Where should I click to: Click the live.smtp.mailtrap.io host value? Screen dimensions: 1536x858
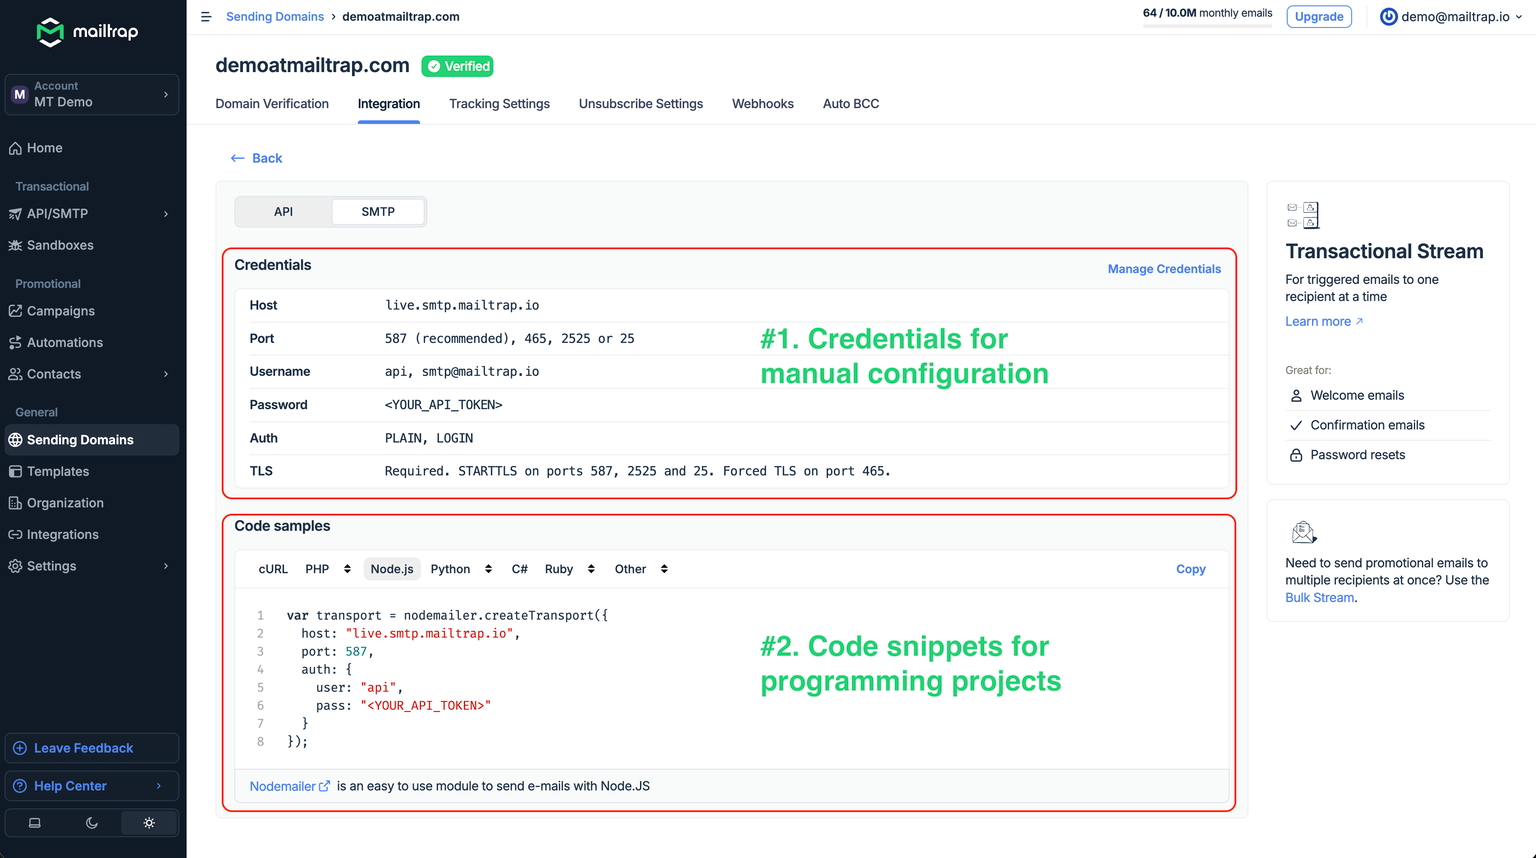tap(462, 306)
